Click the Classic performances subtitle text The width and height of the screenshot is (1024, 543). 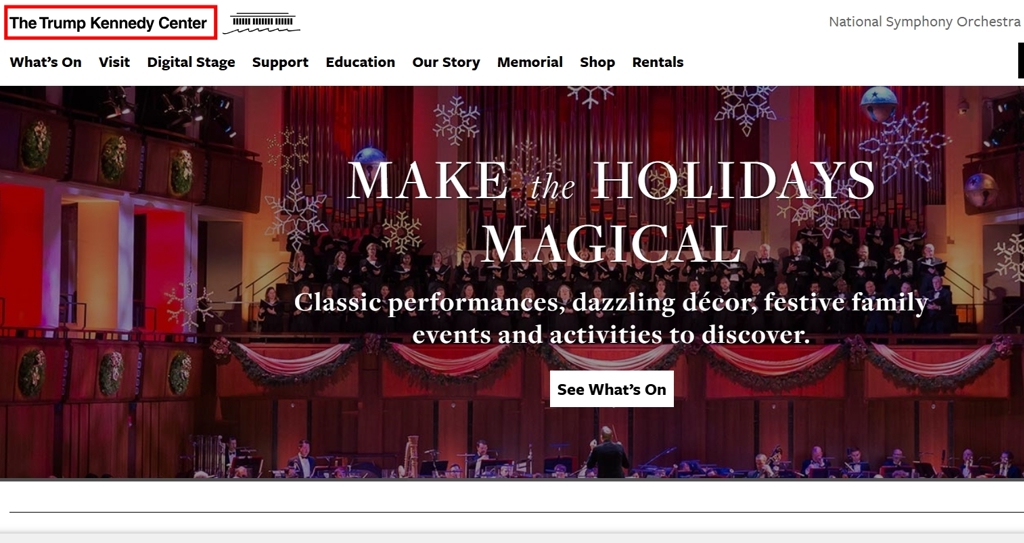pyautogui.click(x=611, y=318)
